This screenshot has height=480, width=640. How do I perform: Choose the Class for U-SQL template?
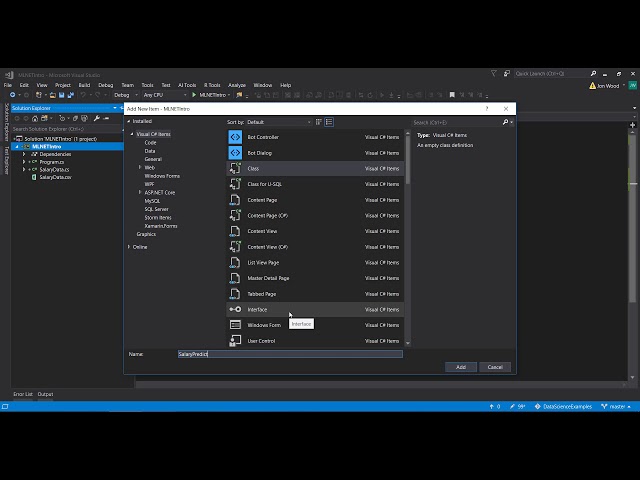click(x=315, y=184)
